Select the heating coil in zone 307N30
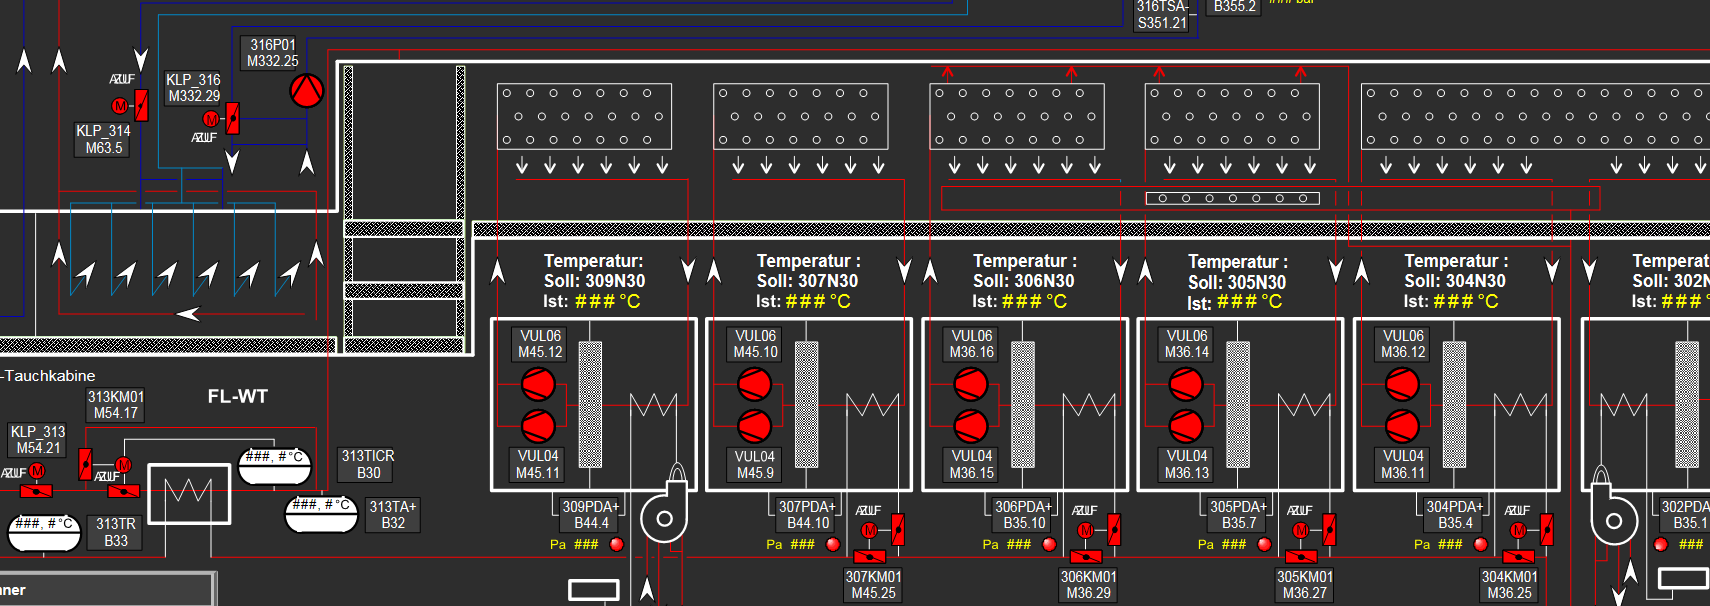The image size is (1710, 606). coord(872,405)
